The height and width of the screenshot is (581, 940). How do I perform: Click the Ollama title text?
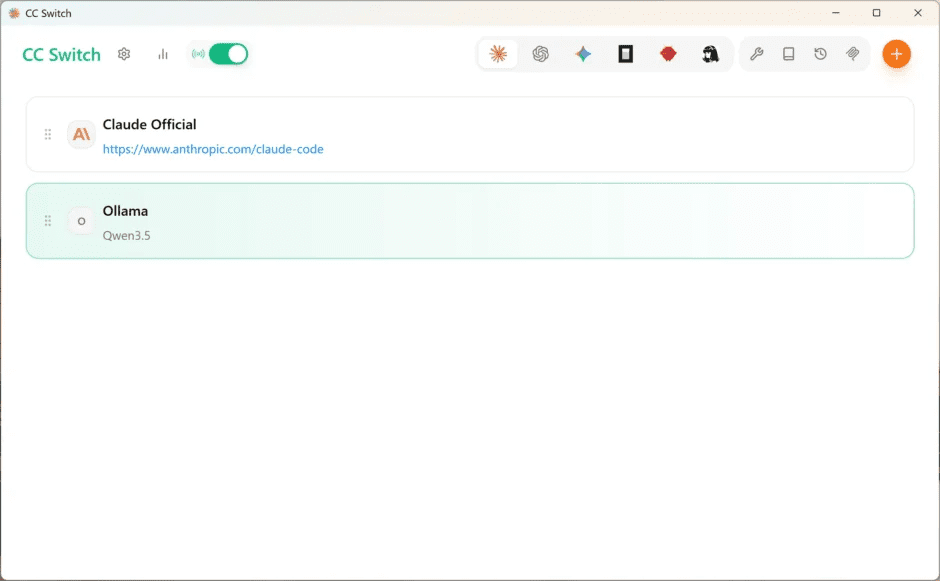[x=125, y=211]
